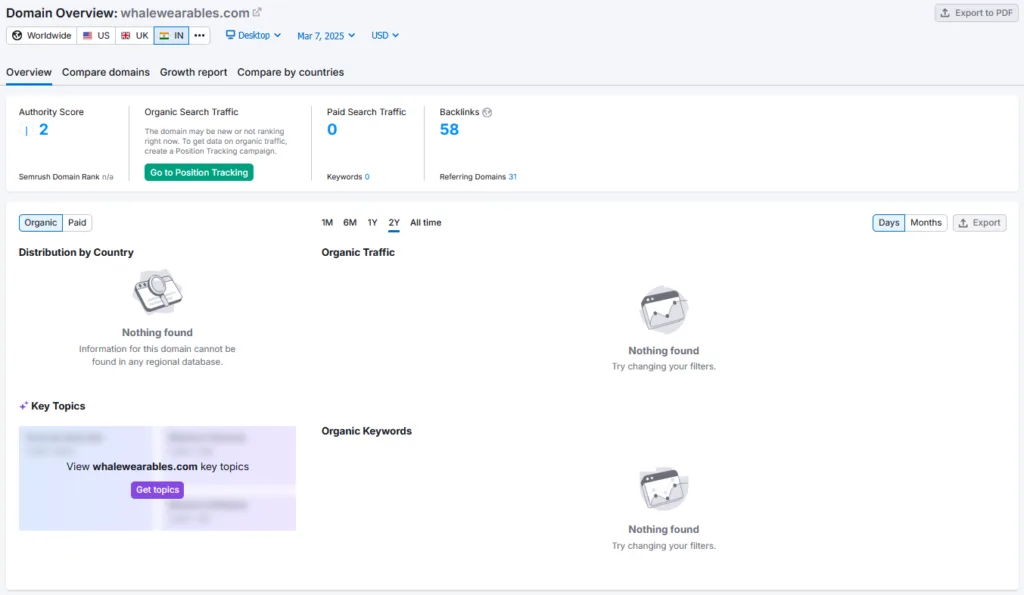Switch to Compare by countries tab
Viewport: 1024px width, 595px height.
291,72
